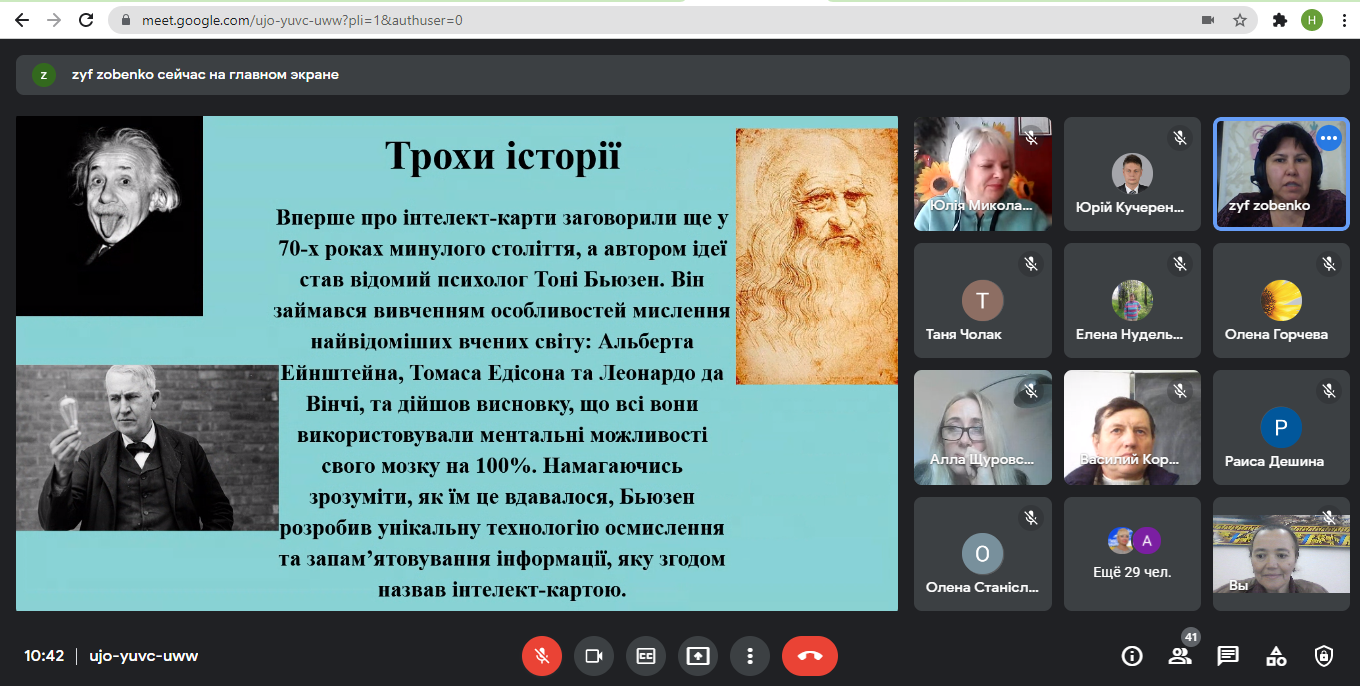This screenshot has width=1360, height=686.
Task: Open the browser extensions puzzle icon
Action: click(x=1279, y=20)
